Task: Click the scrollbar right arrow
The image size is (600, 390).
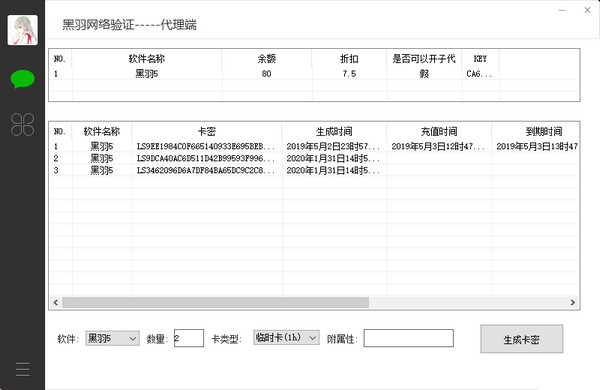Action: click(572, 302)
